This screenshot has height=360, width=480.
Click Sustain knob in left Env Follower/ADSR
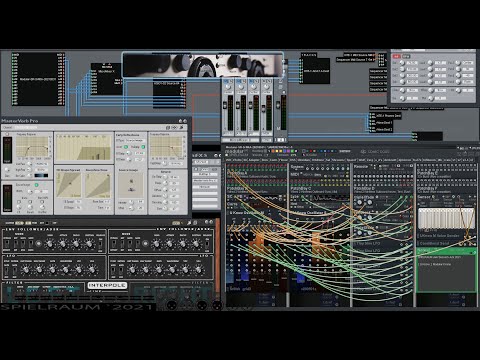[89, 244]
